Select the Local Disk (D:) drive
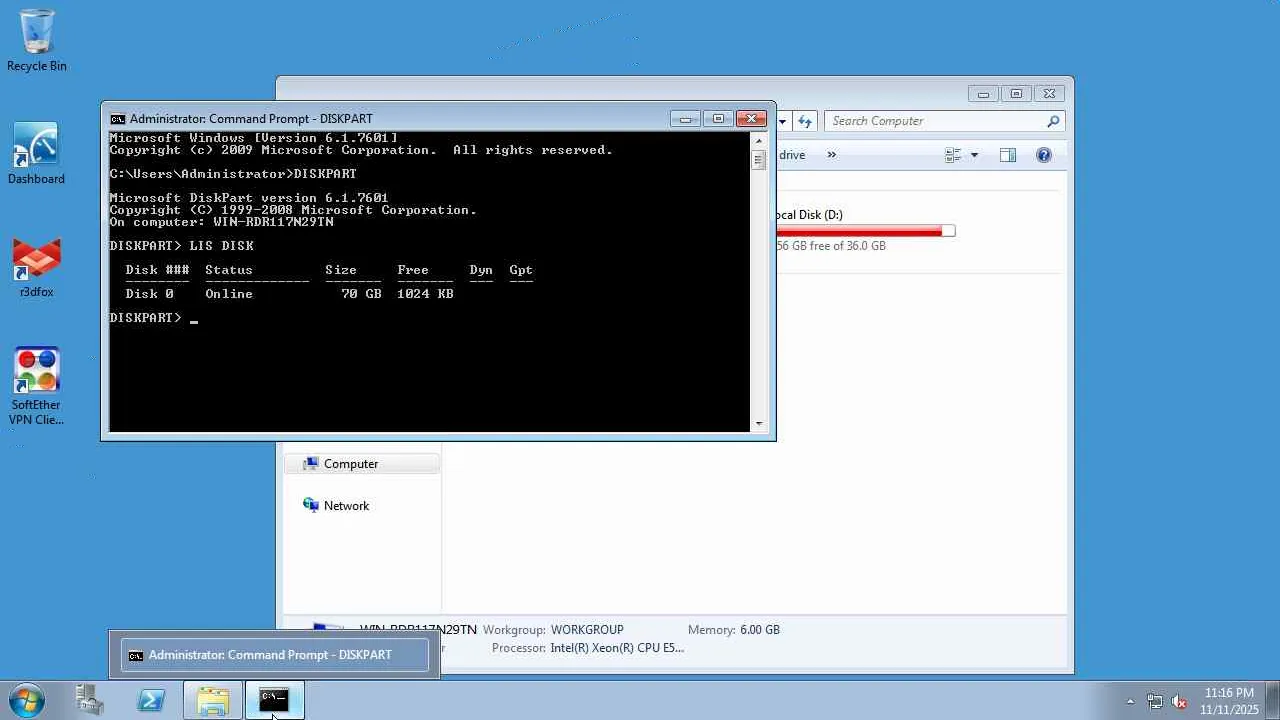Viewport: 1280px width, 720px height. point(866,231)
